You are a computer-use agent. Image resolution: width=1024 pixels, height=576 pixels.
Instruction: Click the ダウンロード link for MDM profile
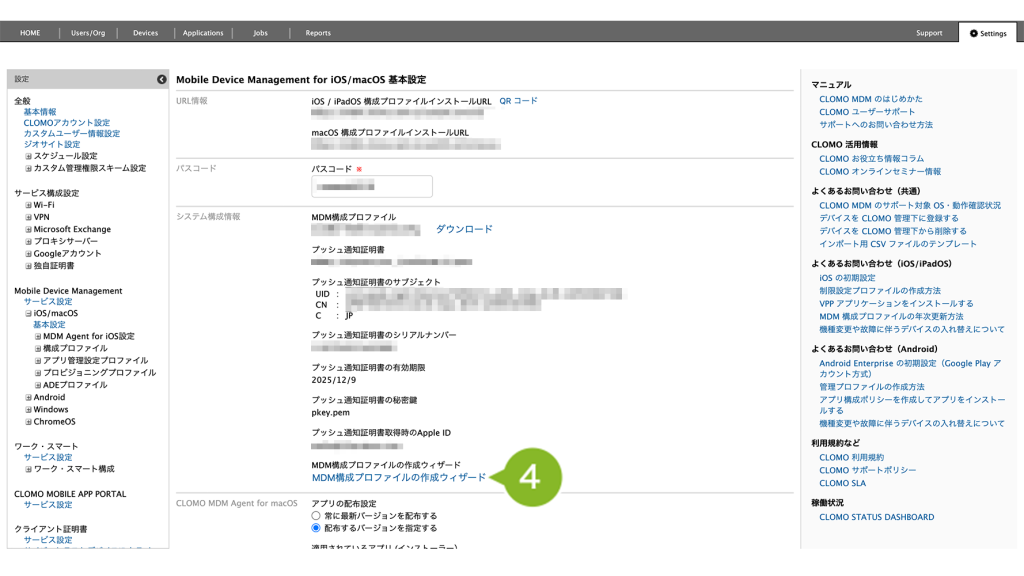click(464, 229)
